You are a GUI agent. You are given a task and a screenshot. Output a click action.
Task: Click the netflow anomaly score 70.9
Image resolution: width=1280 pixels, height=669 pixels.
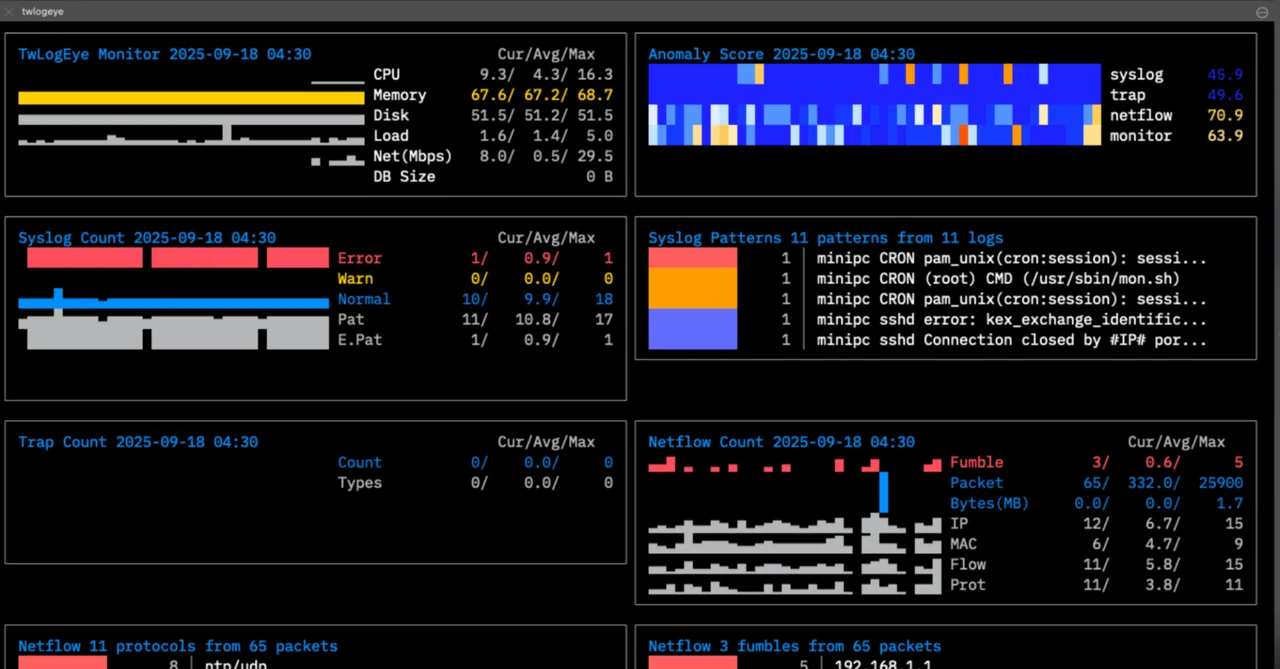1225,115
